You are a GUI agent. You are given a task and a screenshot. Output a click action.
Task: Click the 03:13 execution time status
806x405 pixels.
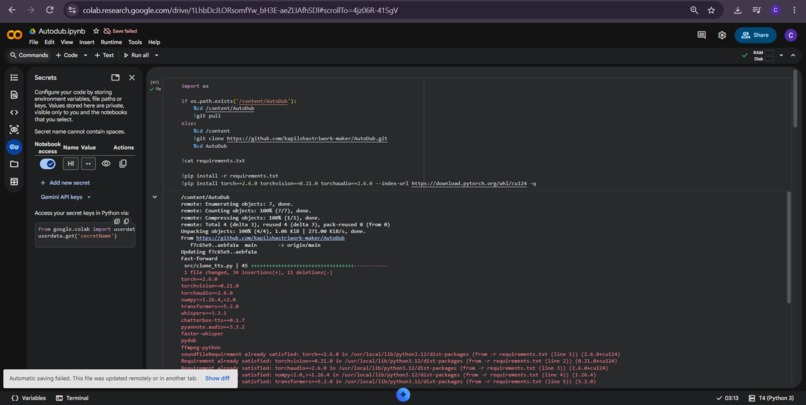pos(727,398)
